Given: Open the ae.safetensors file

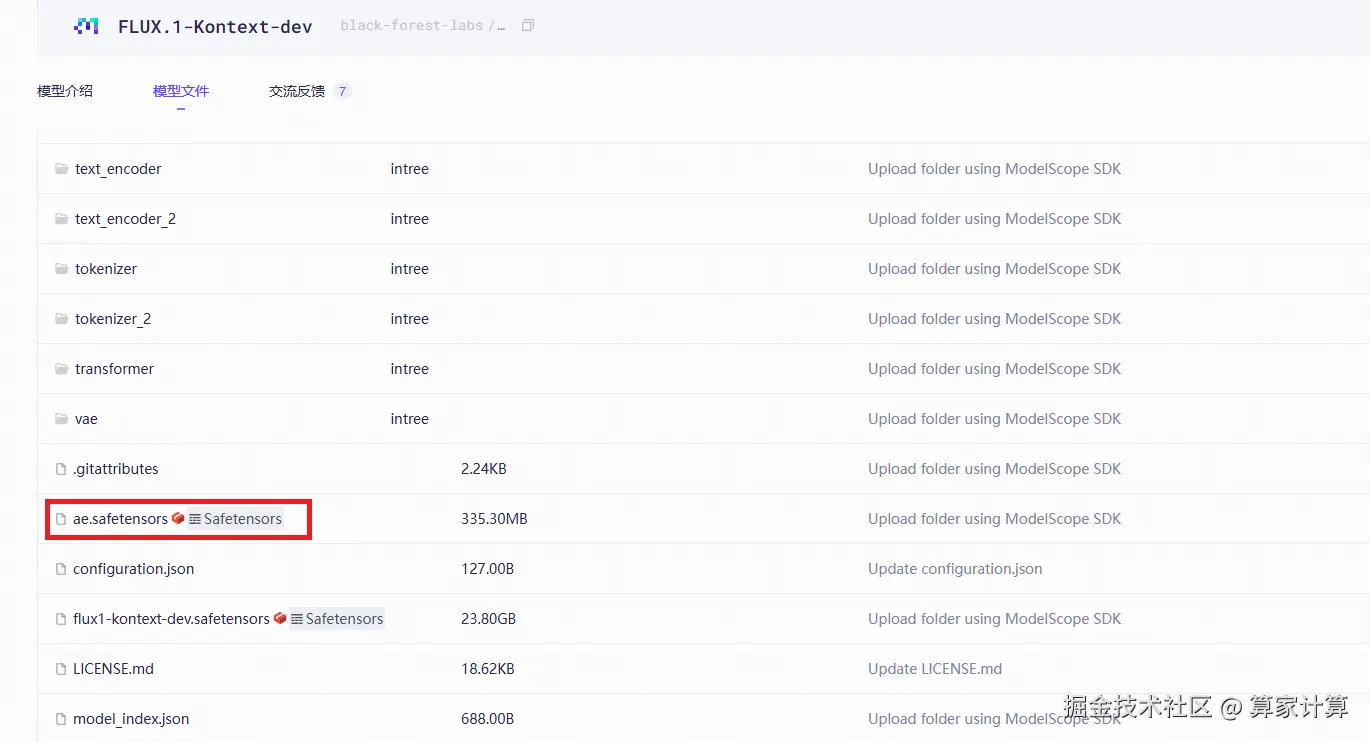Looking at the screenshot, I should pyautogui.click(x=120, y=519).
